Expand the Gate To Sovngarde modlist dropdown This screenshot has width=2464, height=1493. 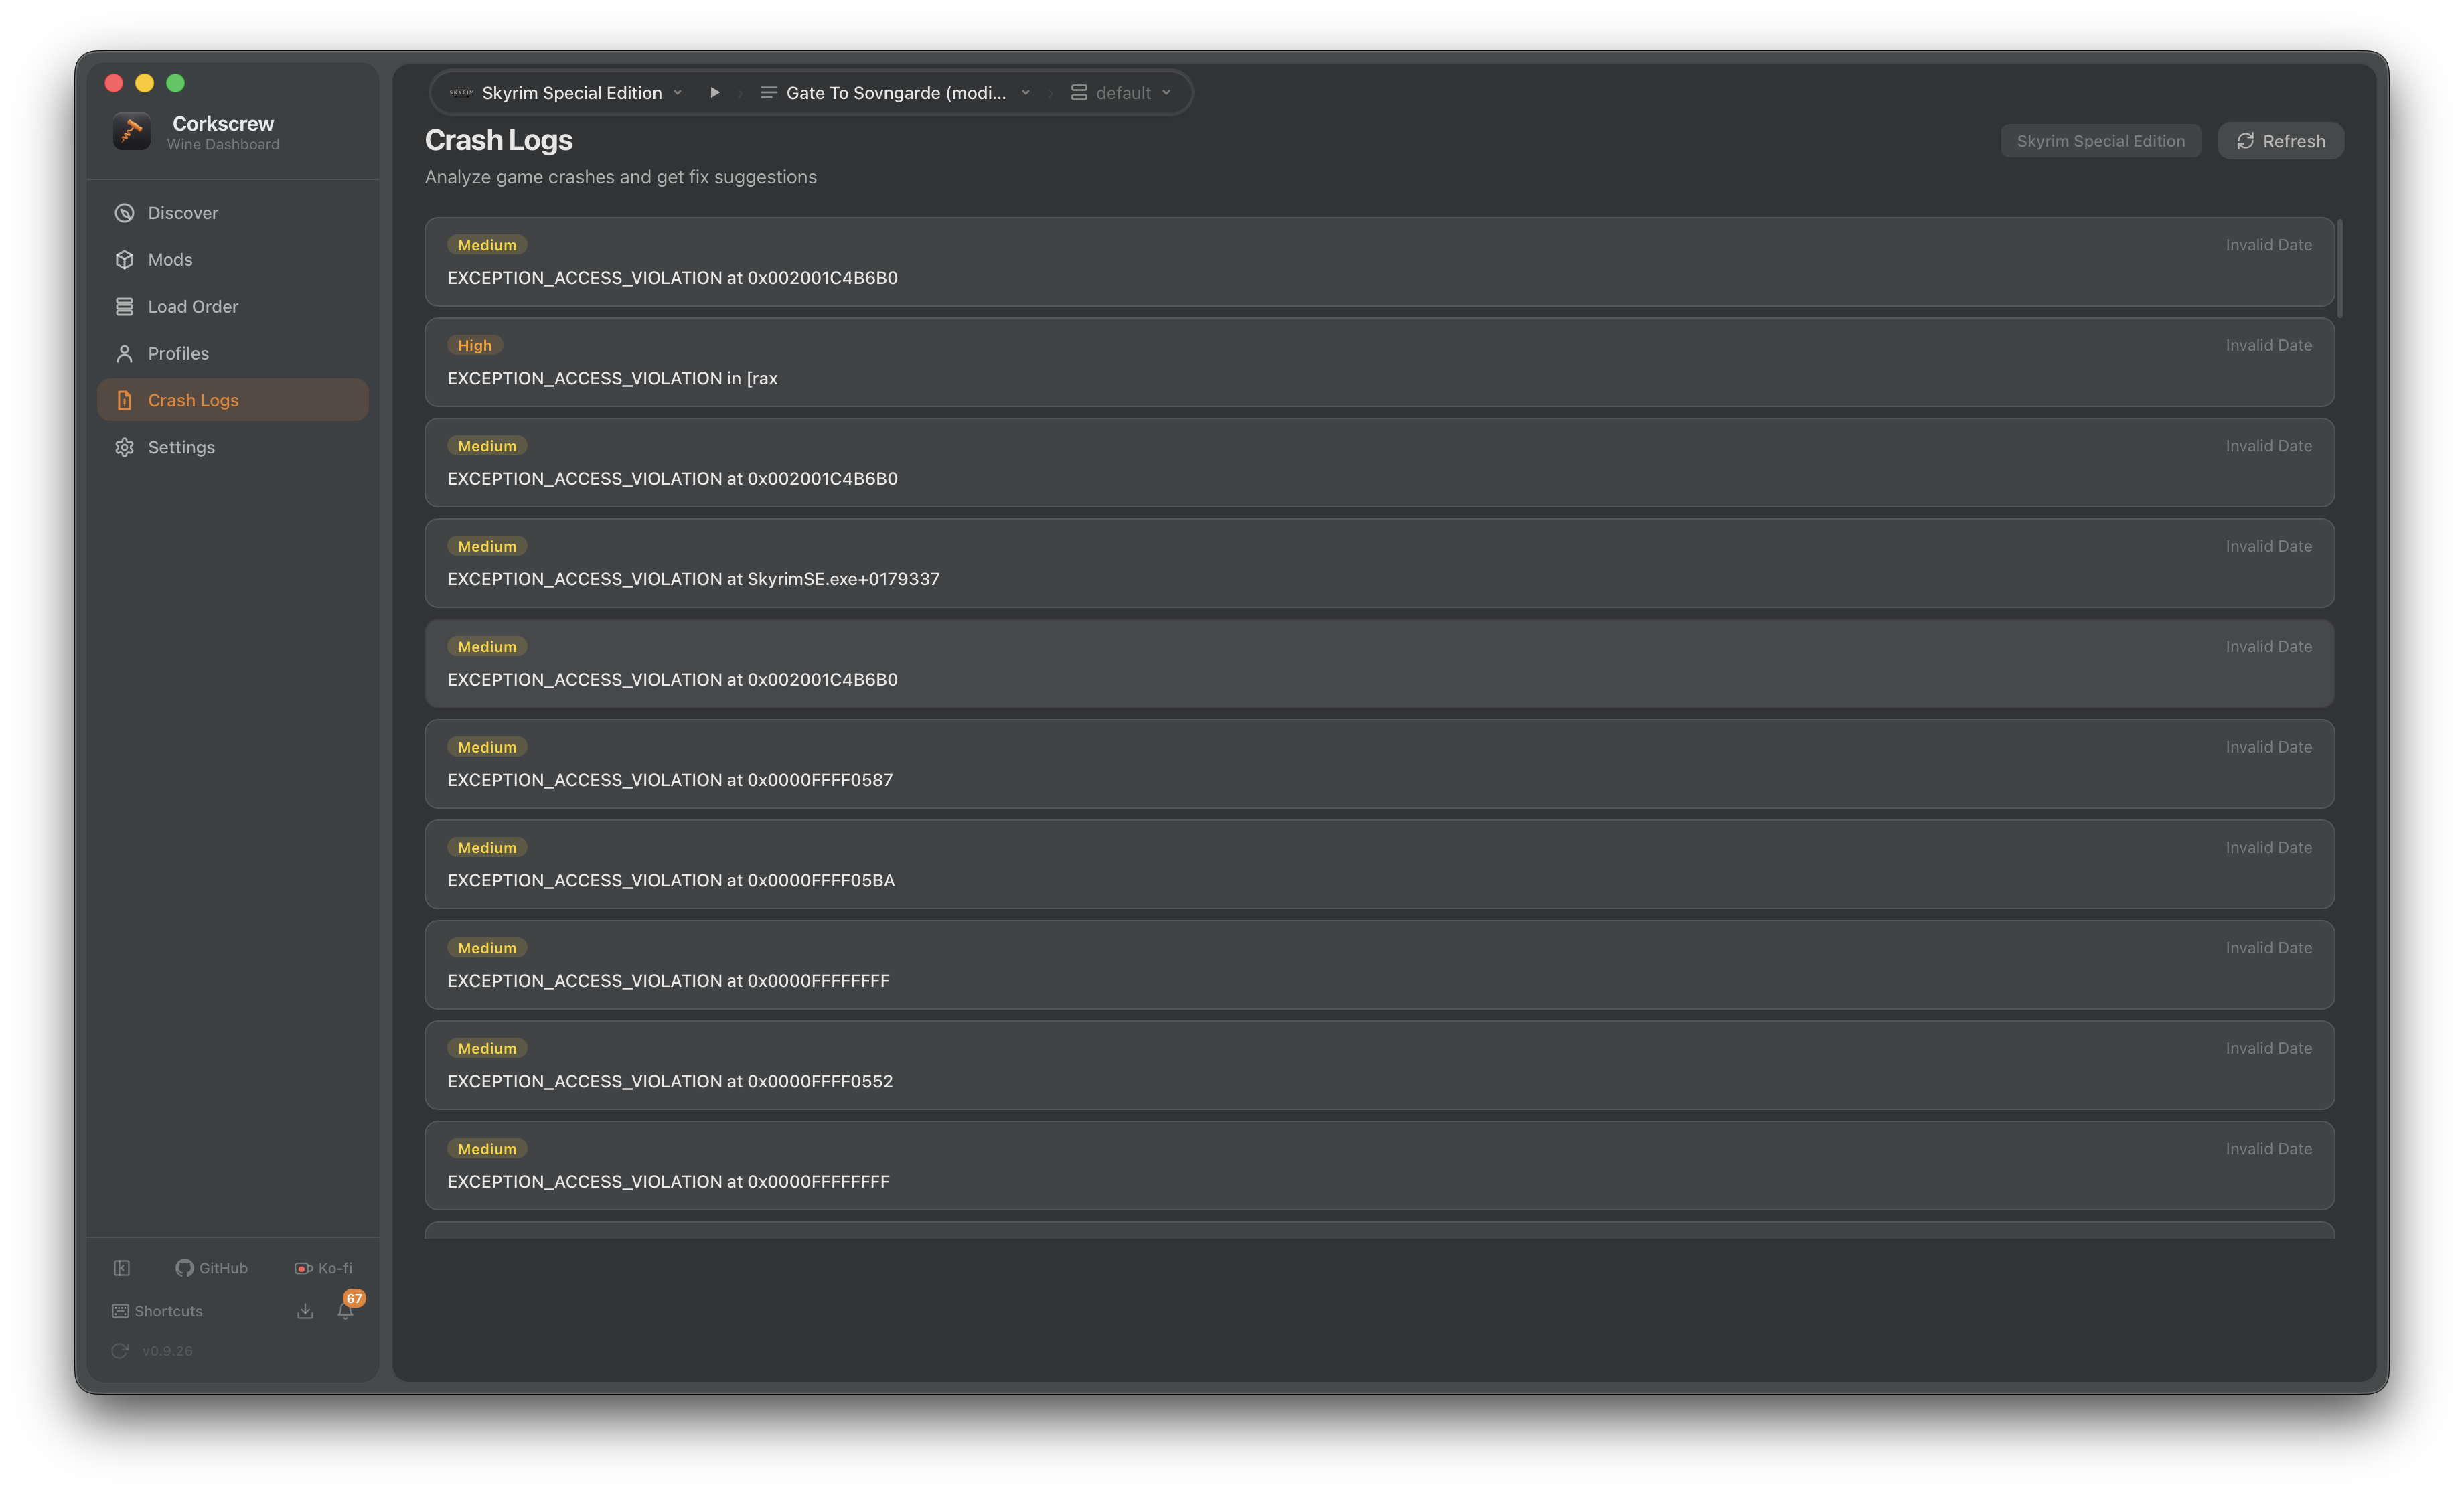coord(896,92)
